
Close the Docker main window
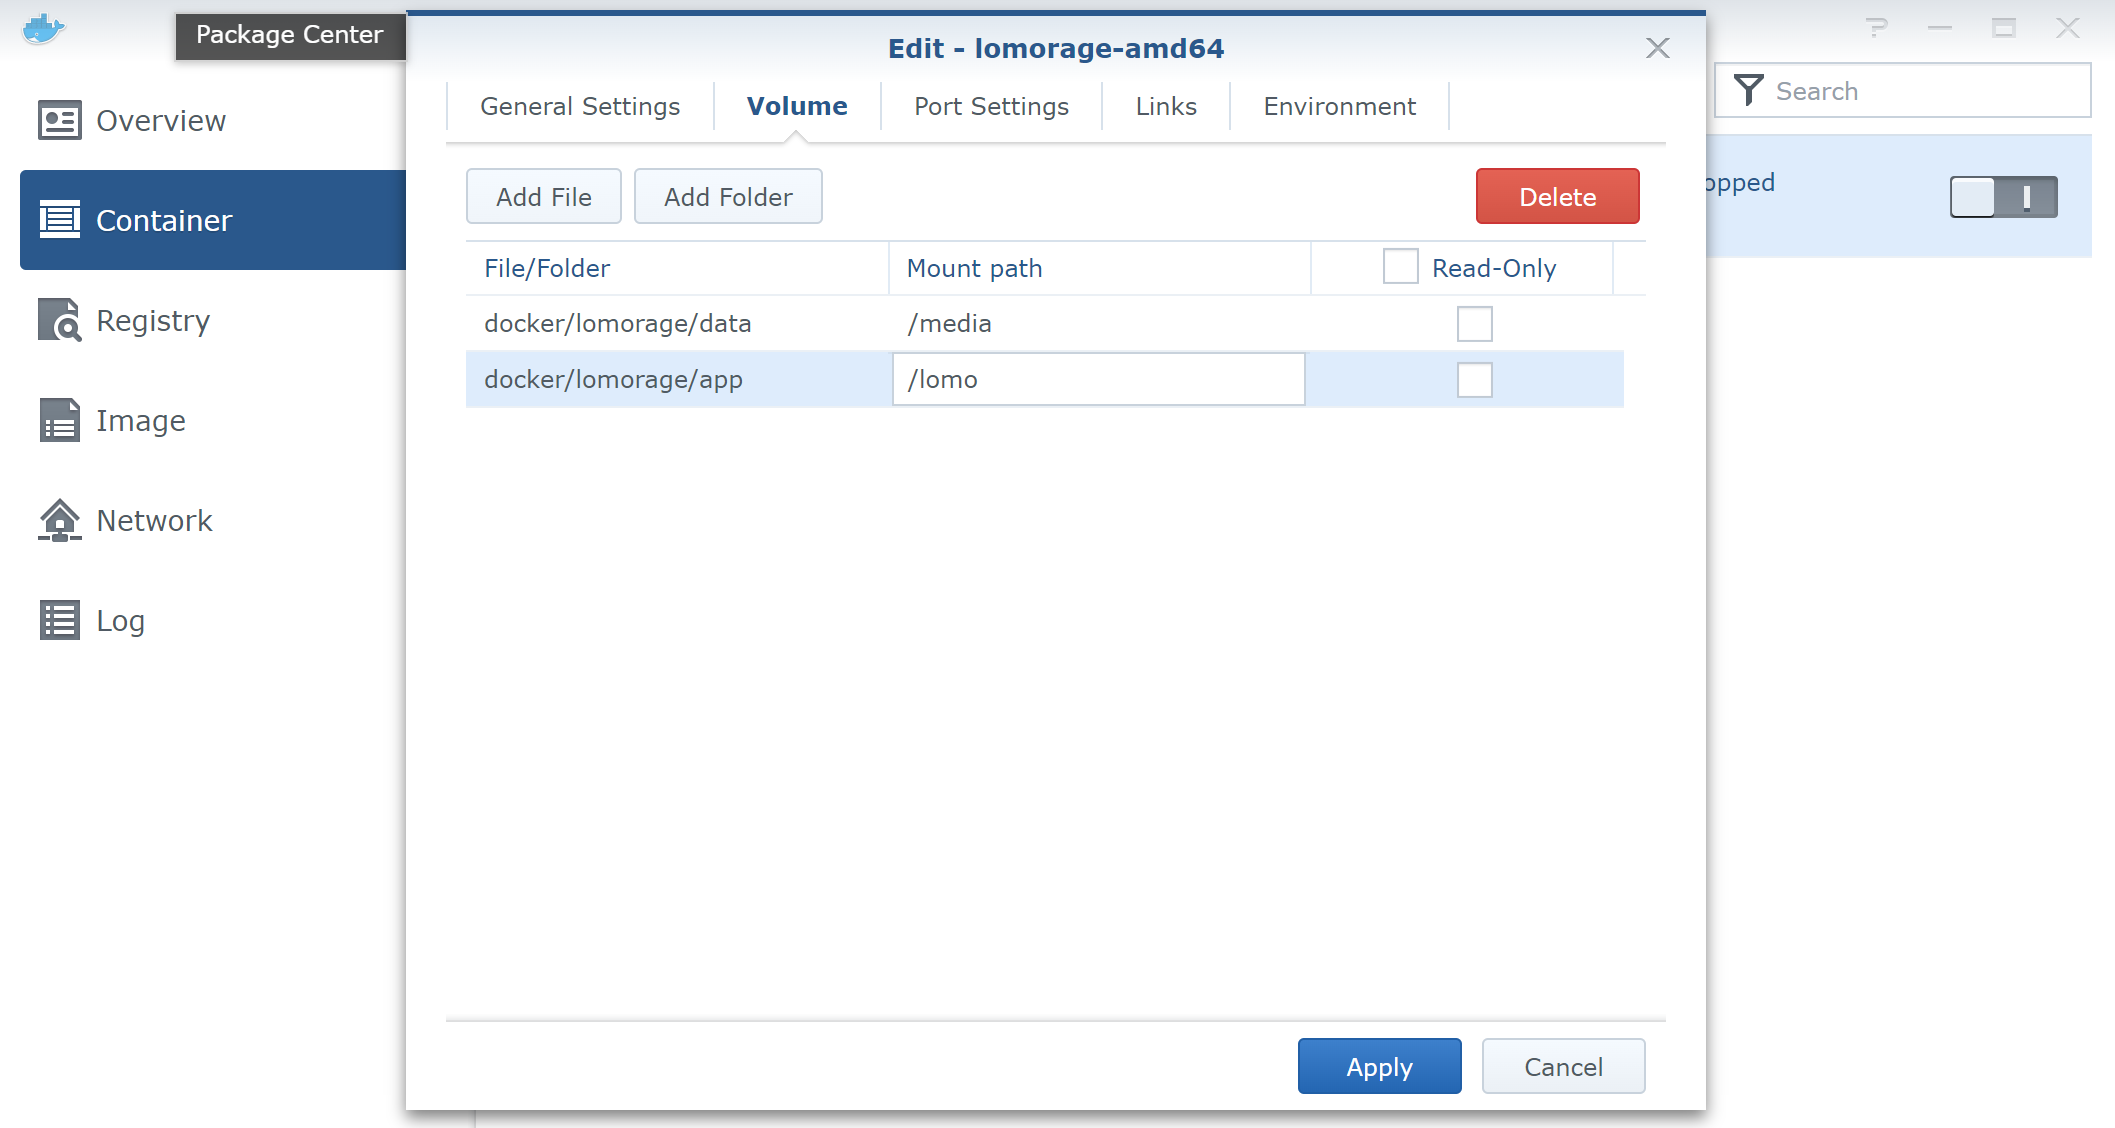pyautogui.click(x=2067, y=28)
